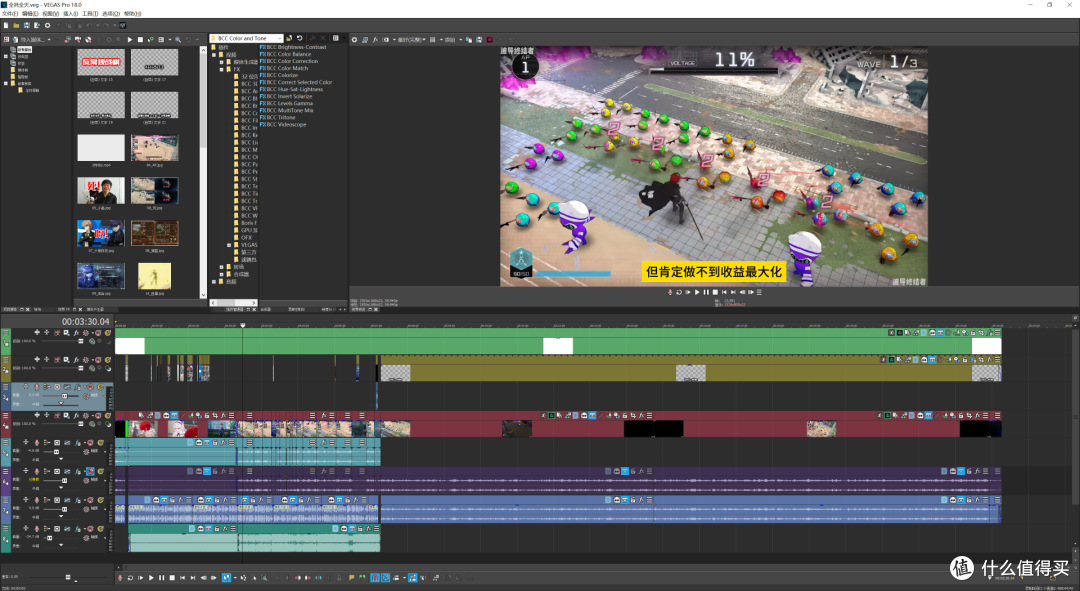
Task: Solo the red video track
Action: tap(107, 415)
